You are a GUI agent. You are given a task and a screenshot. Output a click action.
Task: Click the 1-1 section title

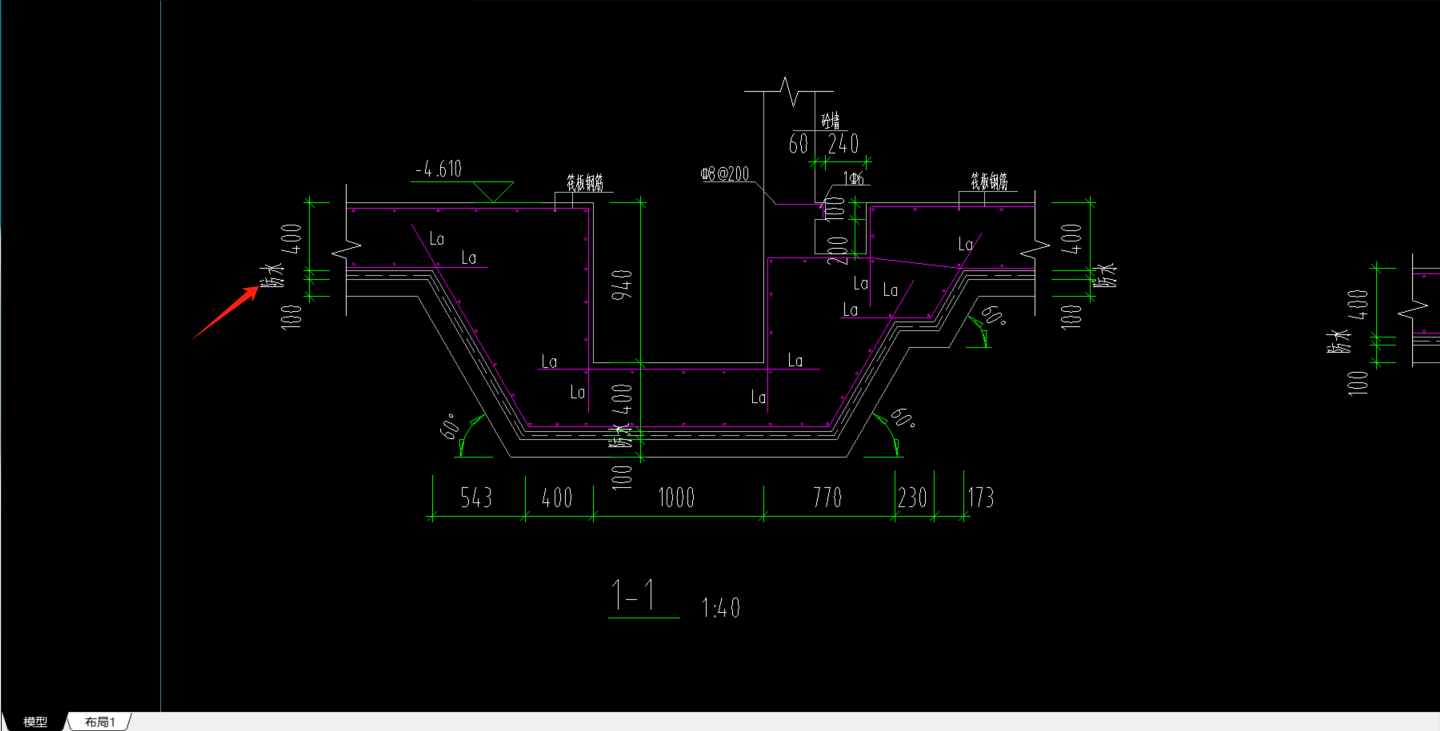pyautogui.click(x=633, y=595)
